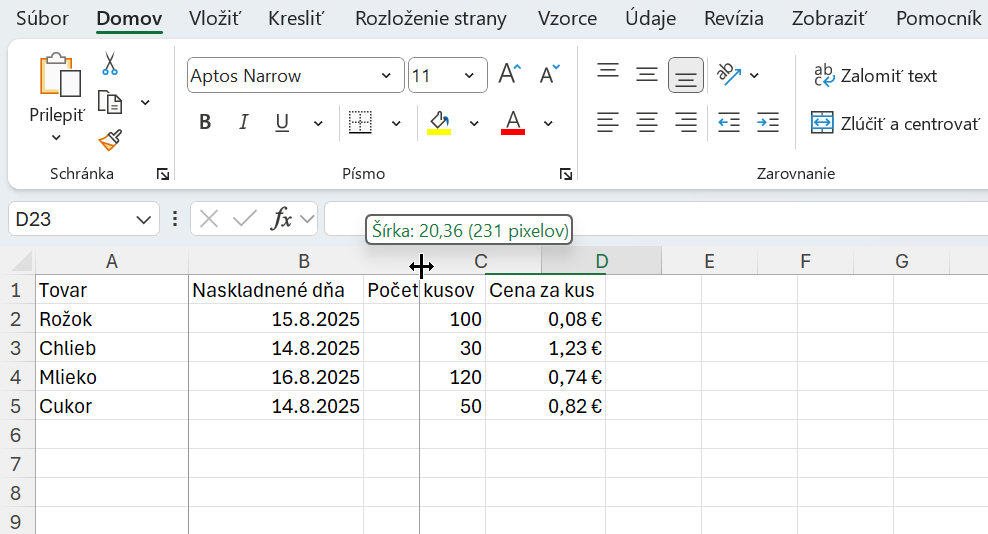Open Schránka clipboard dialog launcher
Screen dimensions: 988x534
tap(163, 174)
